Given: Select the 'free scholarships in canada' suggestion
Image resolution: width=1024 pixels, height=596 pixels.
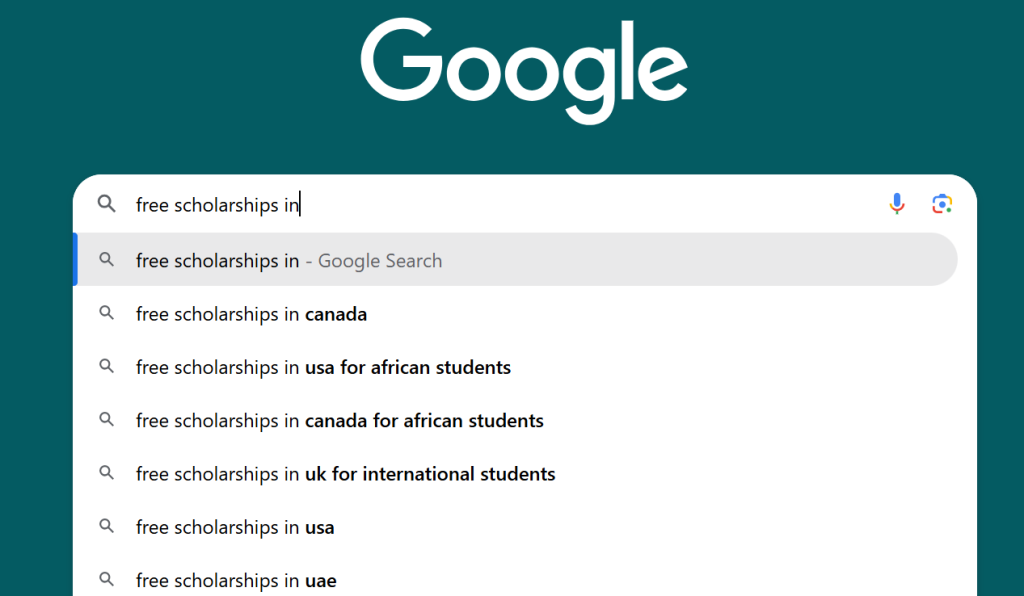Looking at the screenshot, I should [x=251, y=313].
